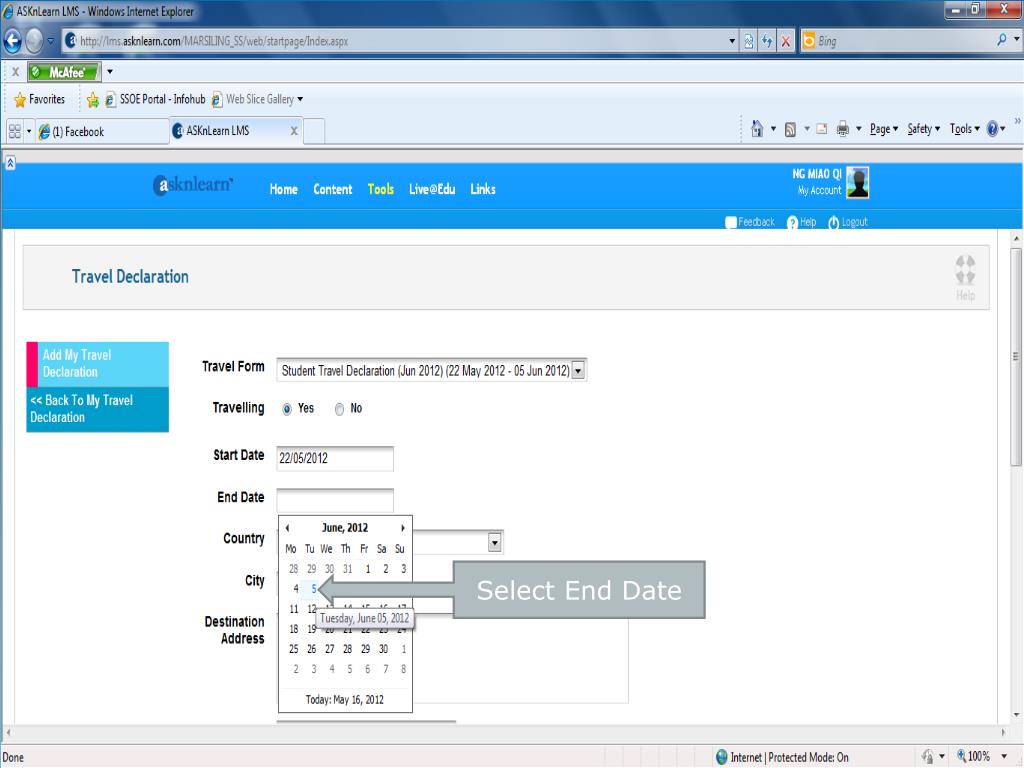Click the browser address bar URL
The width and height of the screenshot is (1024, 768).
click(x=214, y=41)
